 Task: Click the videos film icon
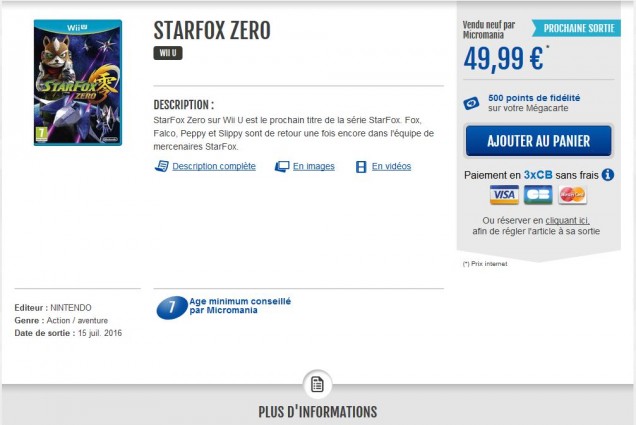[361, 167]
